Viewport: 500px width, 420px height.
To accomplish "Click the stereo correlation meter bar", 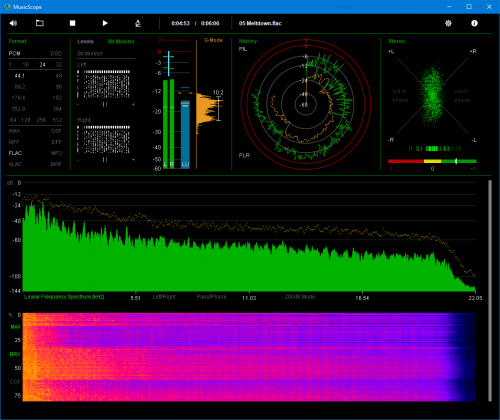I will (x=432, y=161).
